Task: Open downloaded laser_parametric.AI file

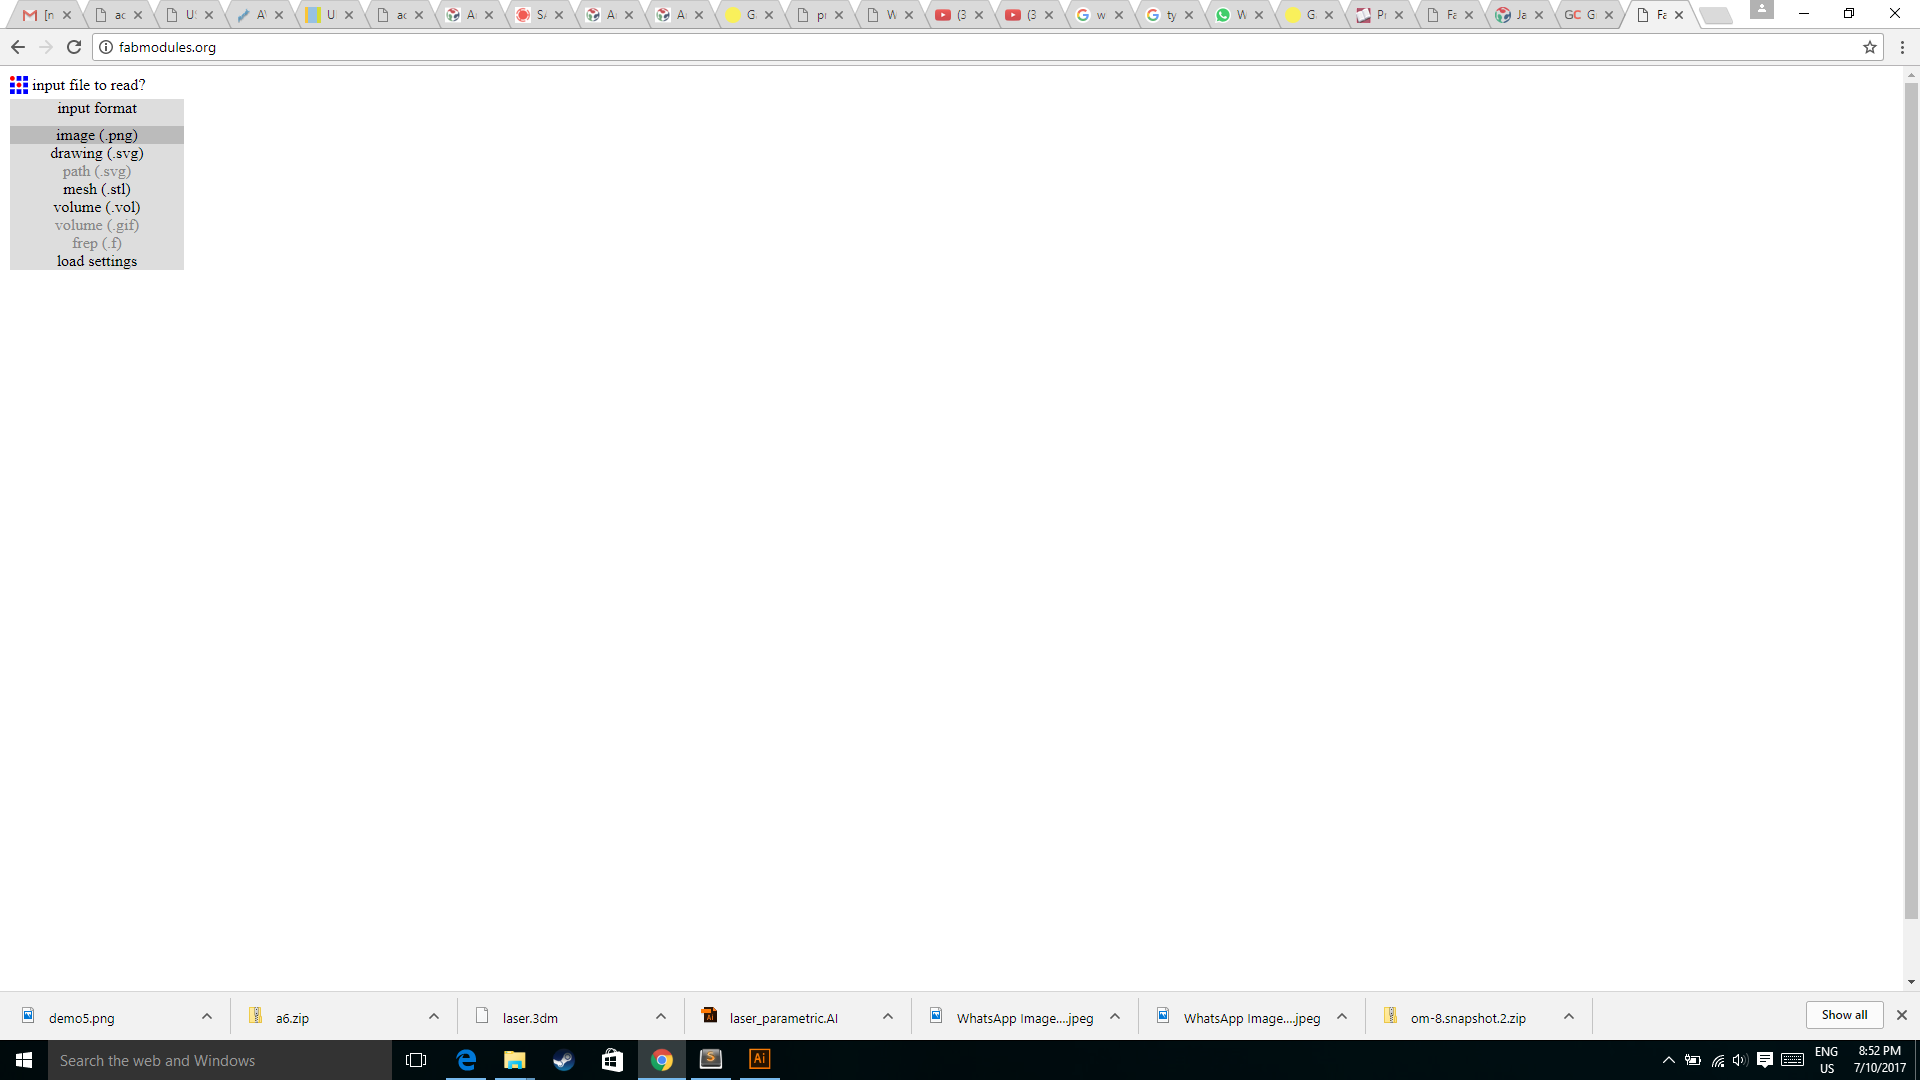Action: [x=784, y=1018]
